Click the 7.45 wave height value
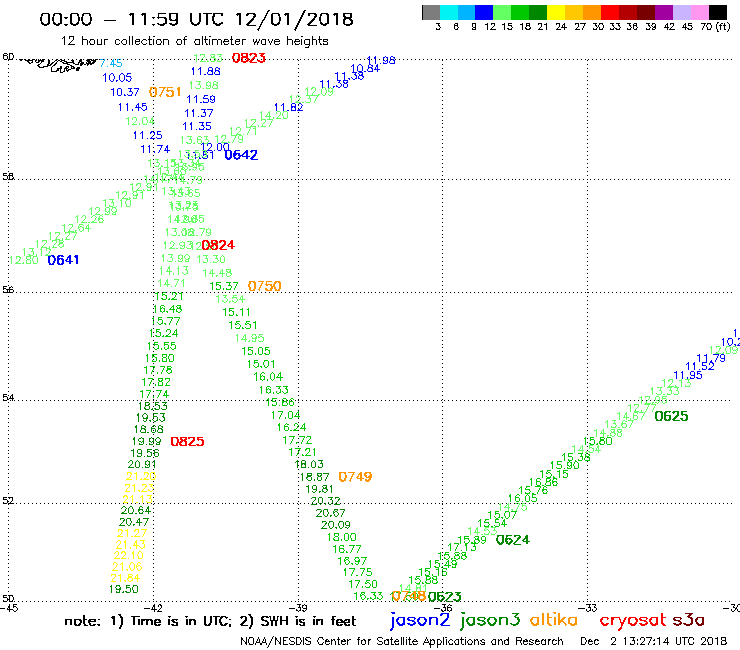The height and width of the screenshot is (650, 740). click(111, 63)
